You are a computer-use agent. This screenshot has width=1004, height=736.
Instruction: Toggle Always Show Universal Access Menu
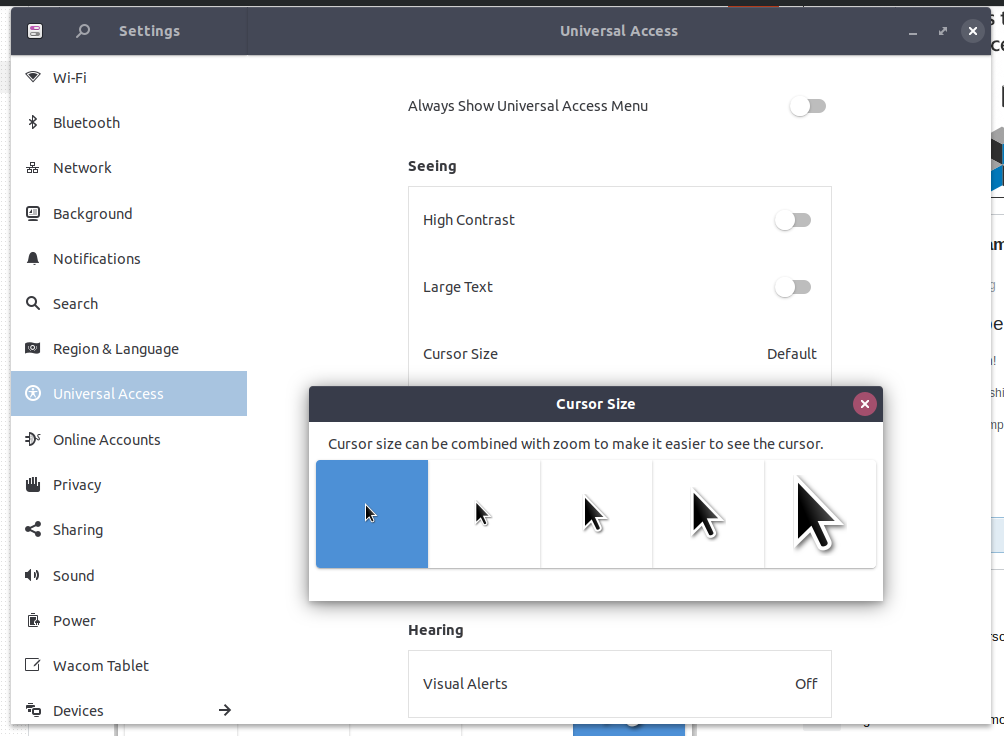tap(807, 106)
